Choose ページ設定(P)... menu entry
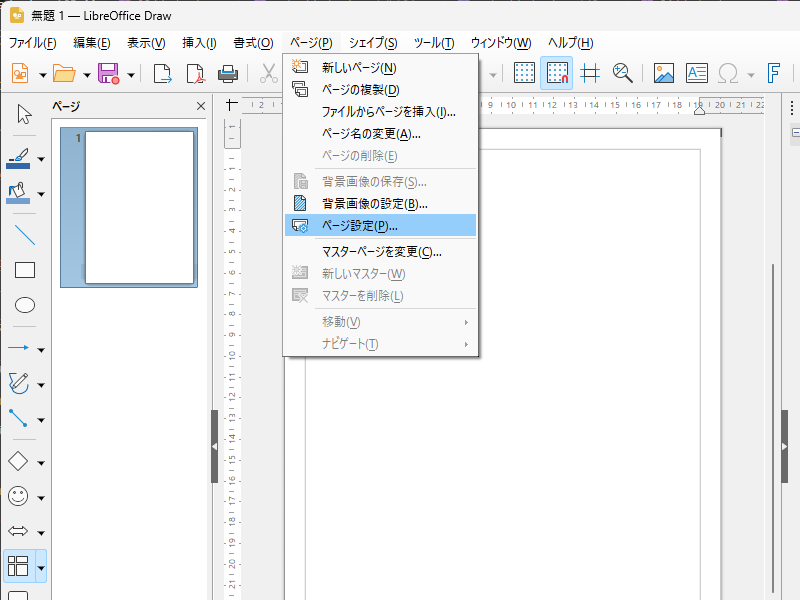 (x=381, y=226)
